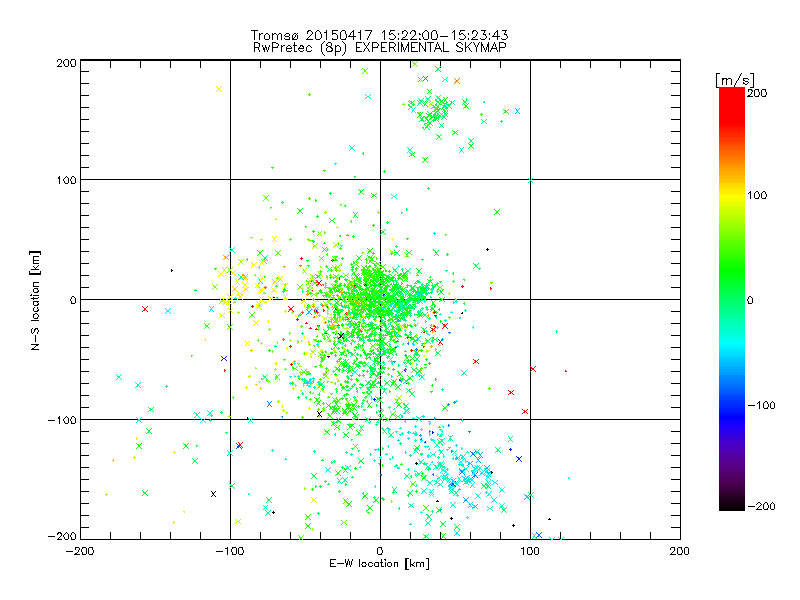
Task: Click the y-axis tick label '200'
Action: coord(67,63)
